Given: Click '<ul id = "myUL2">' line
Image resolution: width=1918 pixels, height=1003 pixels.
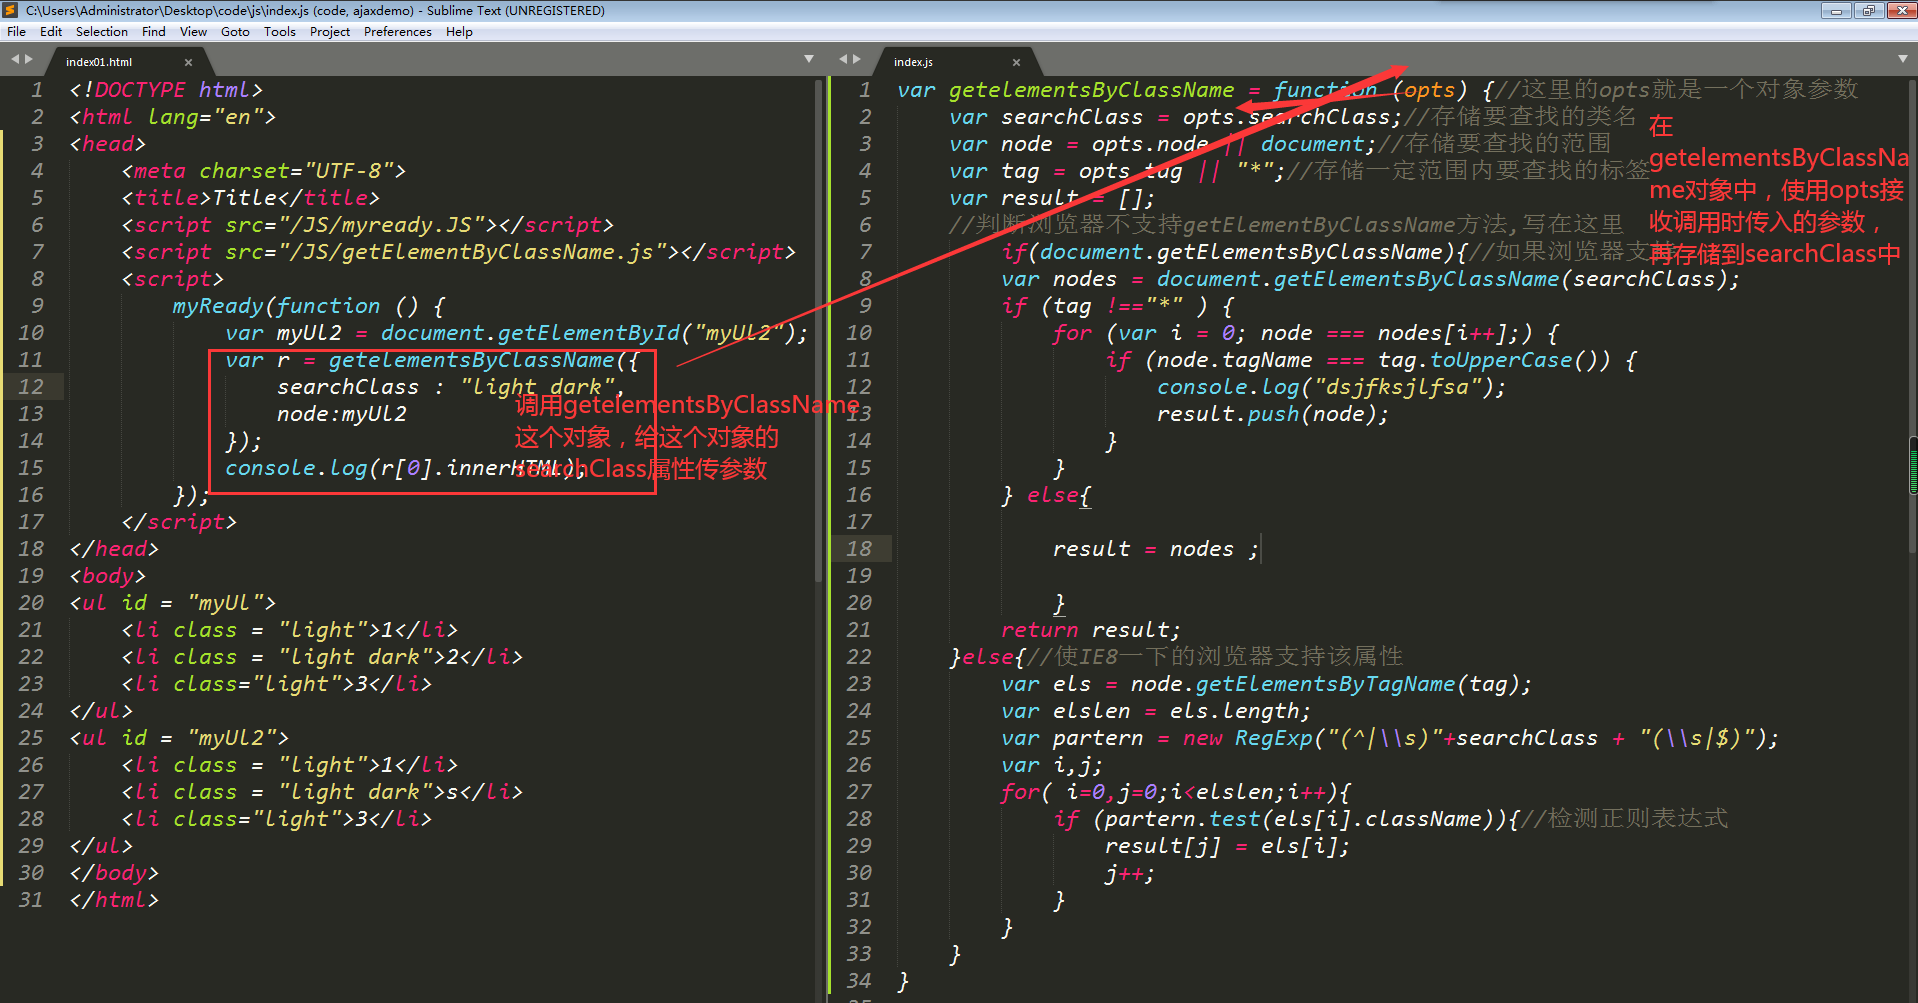Looking at the screenshot, I should click(180, 738).
